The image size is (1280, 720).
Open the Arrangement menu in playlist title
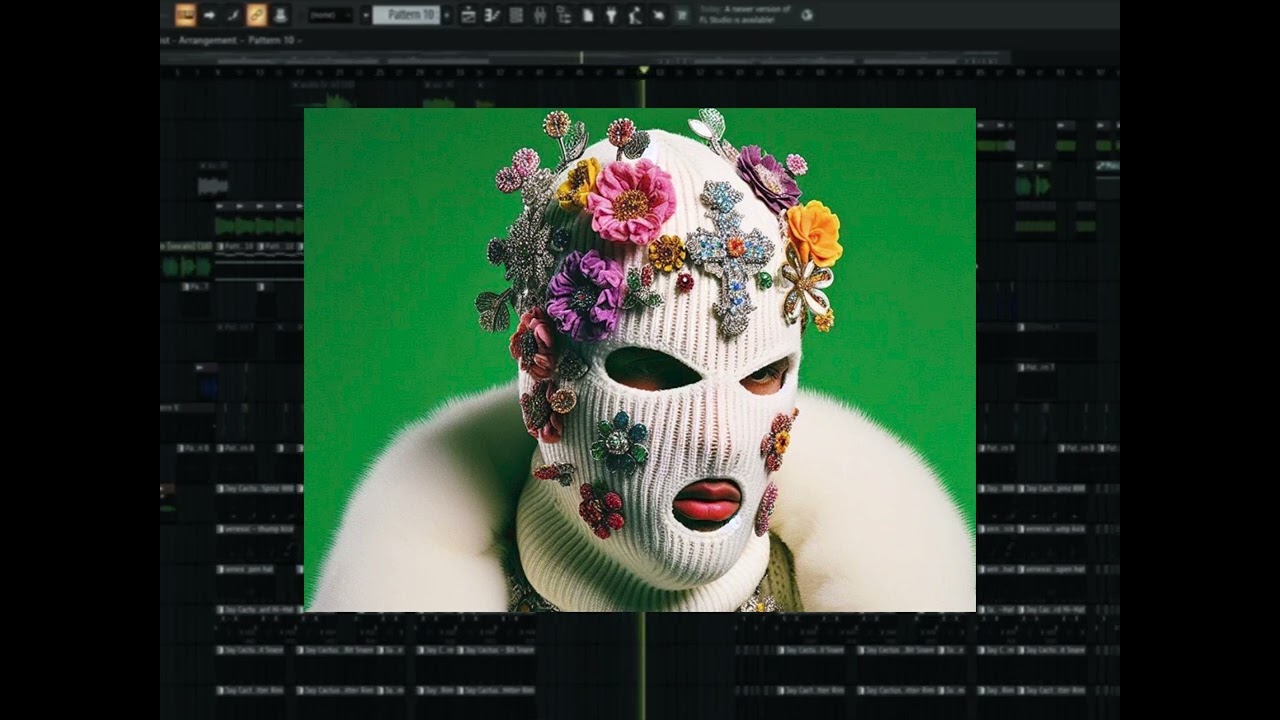[x=208, y=41]
